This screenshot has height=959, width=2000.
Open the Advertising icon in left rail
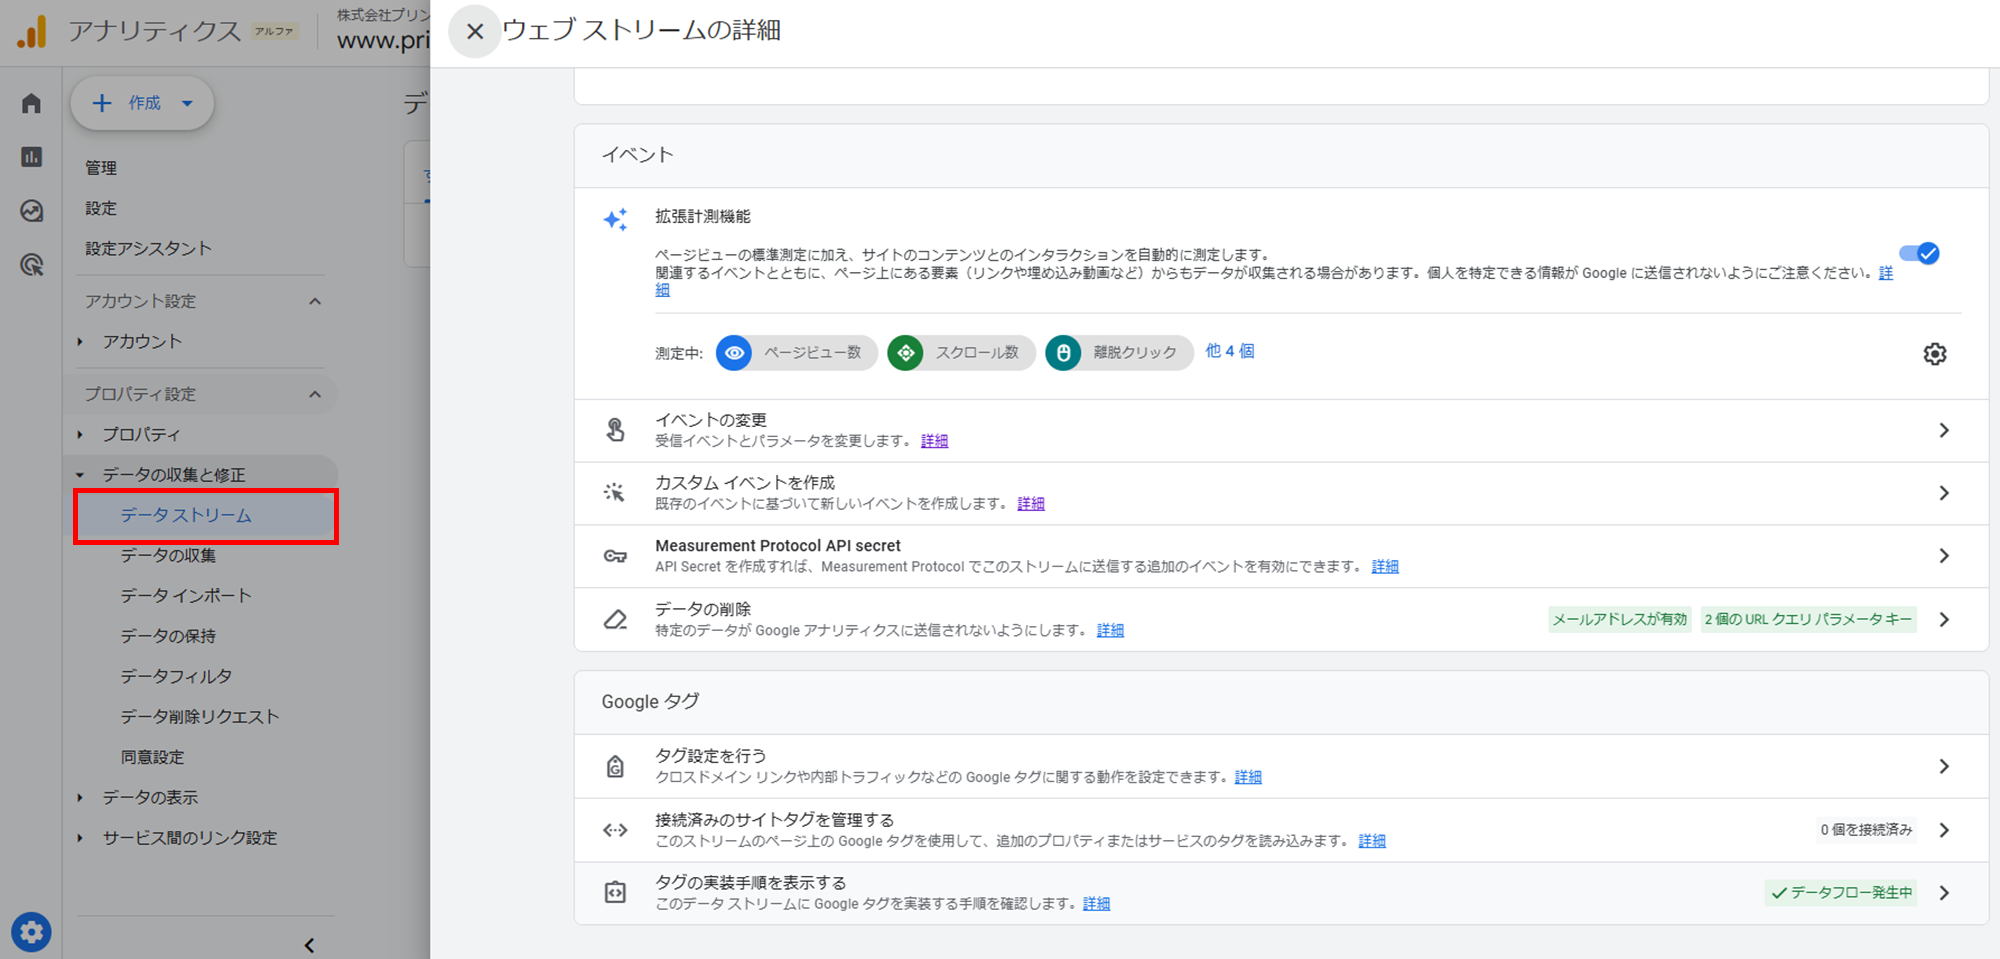[x=32, y=265]
